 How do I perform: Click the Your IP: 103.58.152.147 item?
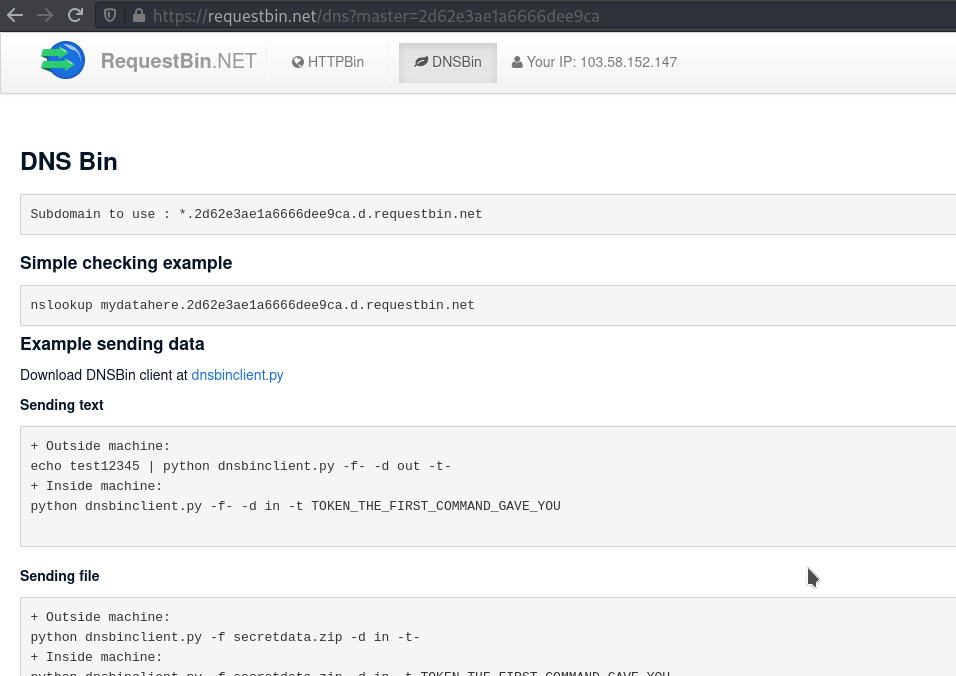pos(594,62)
